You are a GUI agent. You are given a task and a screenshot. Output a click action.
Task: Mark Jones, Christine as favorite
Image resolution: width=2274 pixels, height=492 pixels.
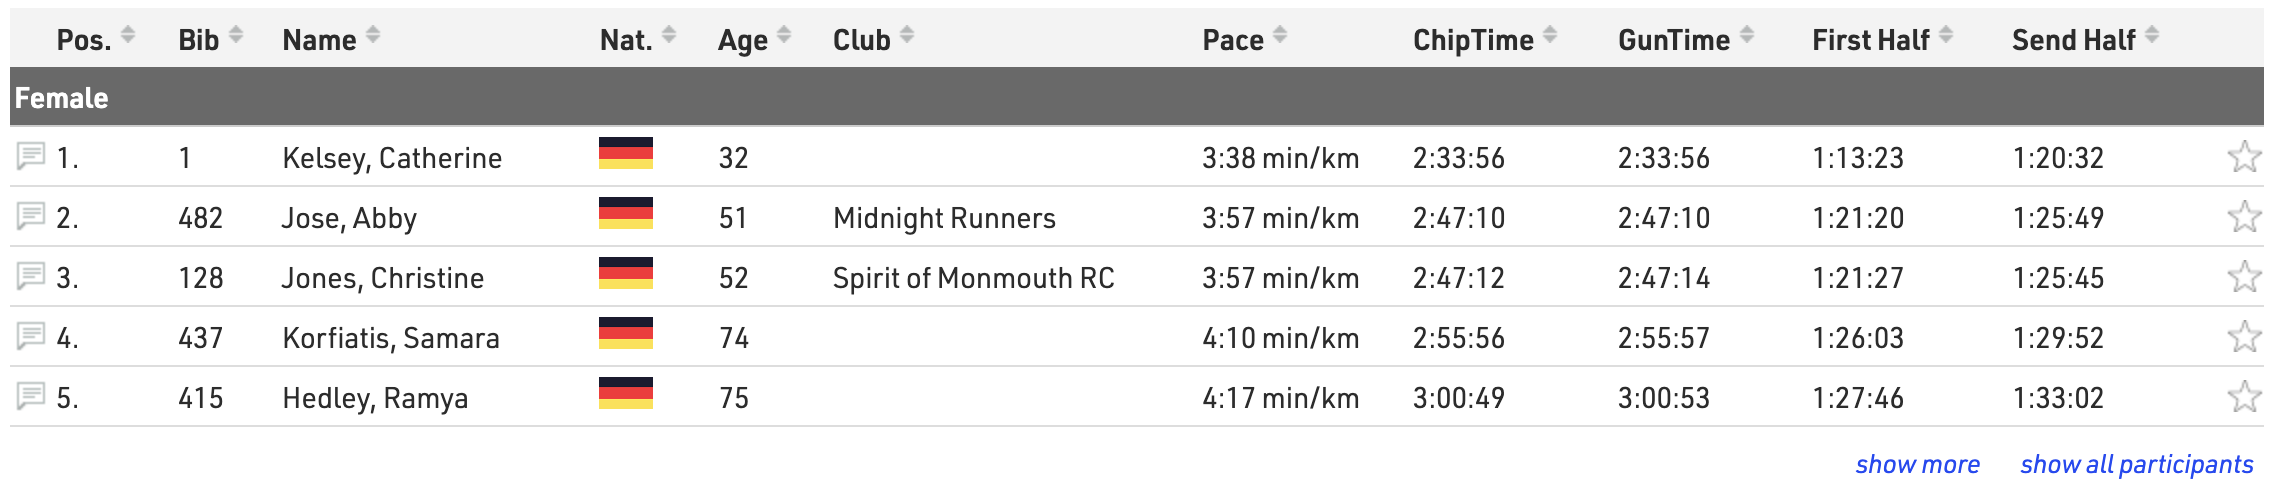(x=2244, y=277)
